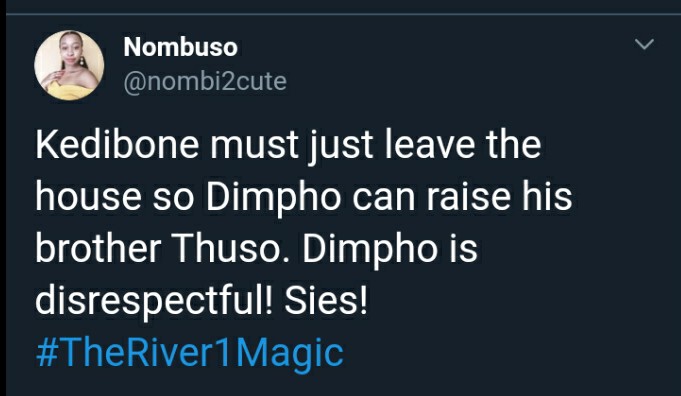Visit the Nombuso display name profile
The height and width of the screenshot is (396, 681).
tap(180, 47)
